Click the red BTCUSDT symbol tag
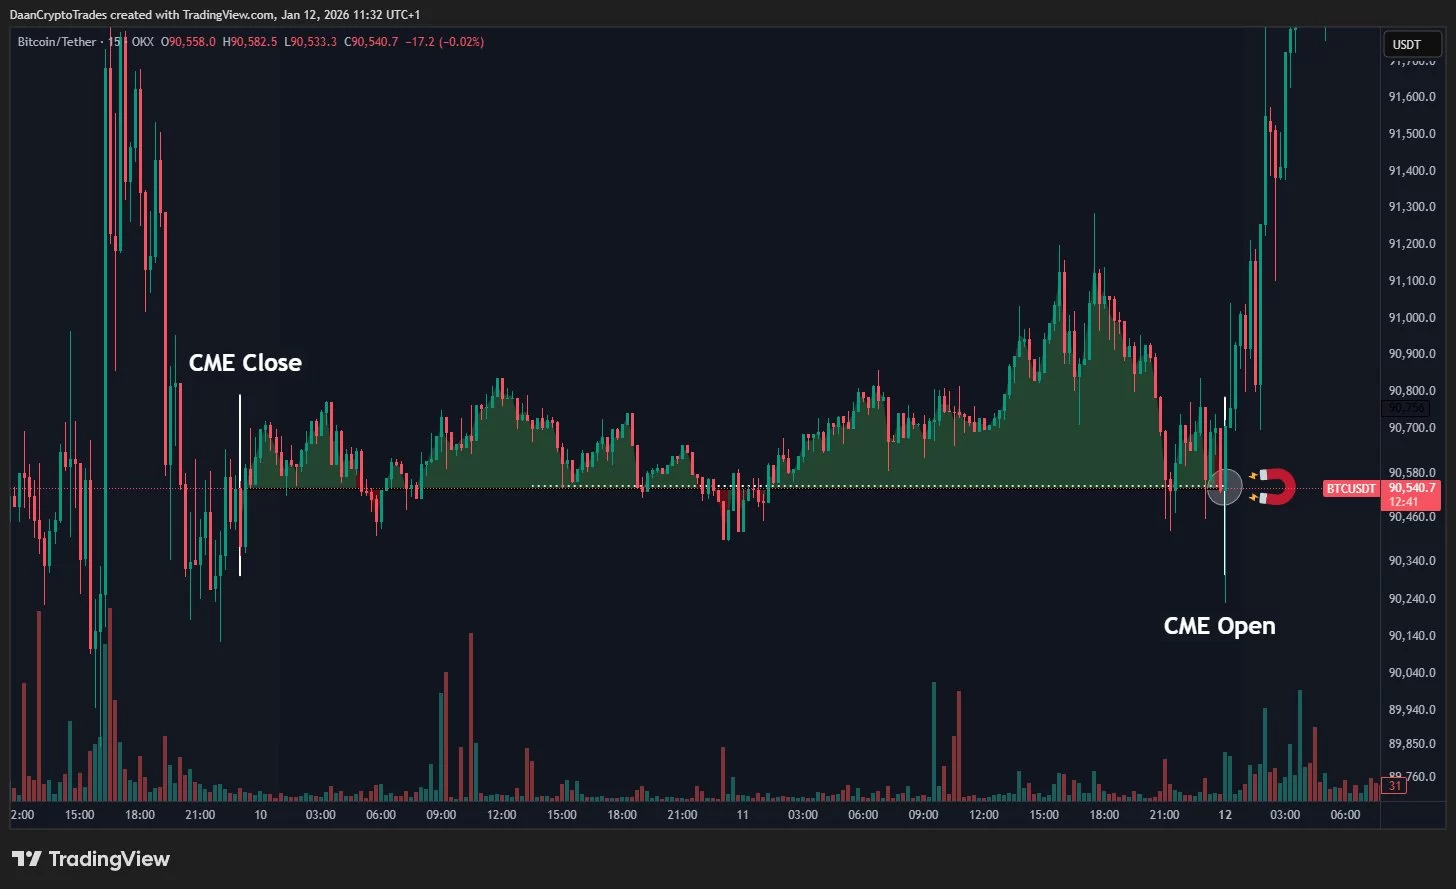This screenshot has width=1456, height=889. click(x=1352, y=489)
